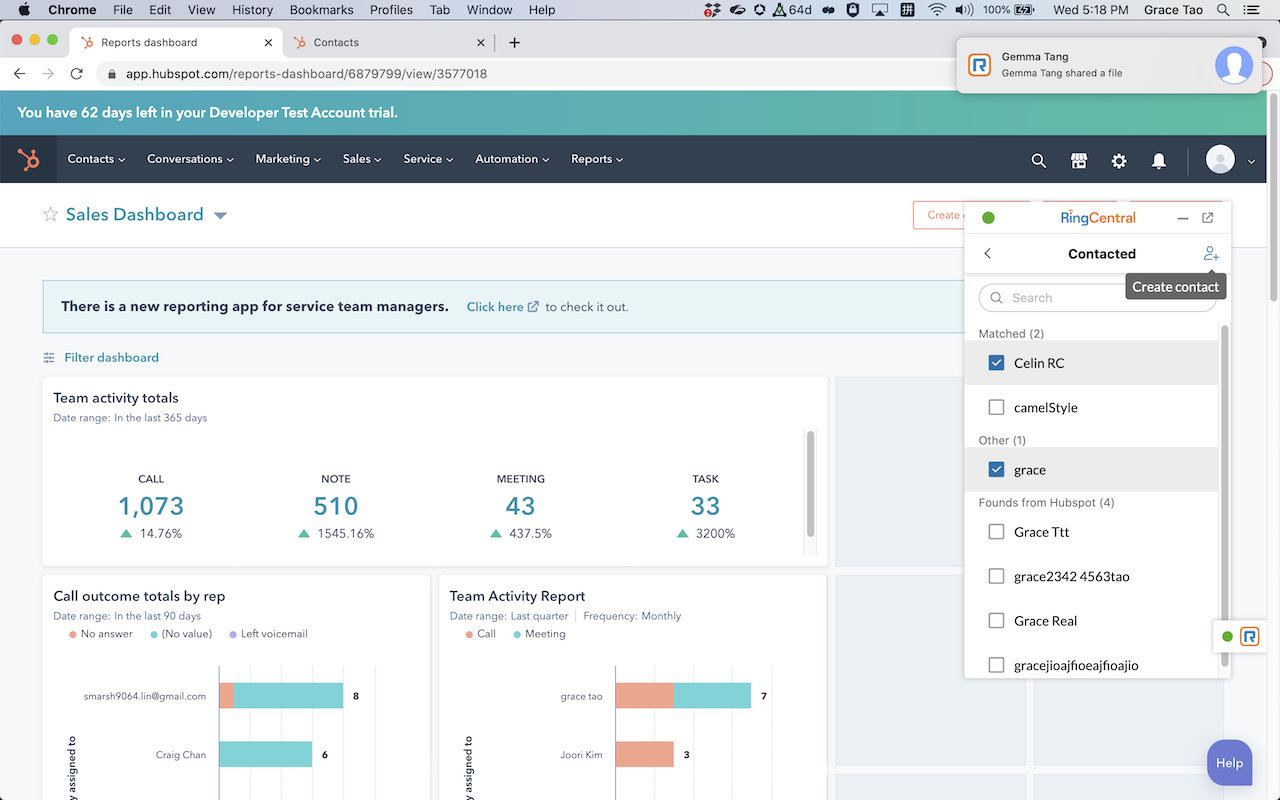Open the Help button

1229,762
